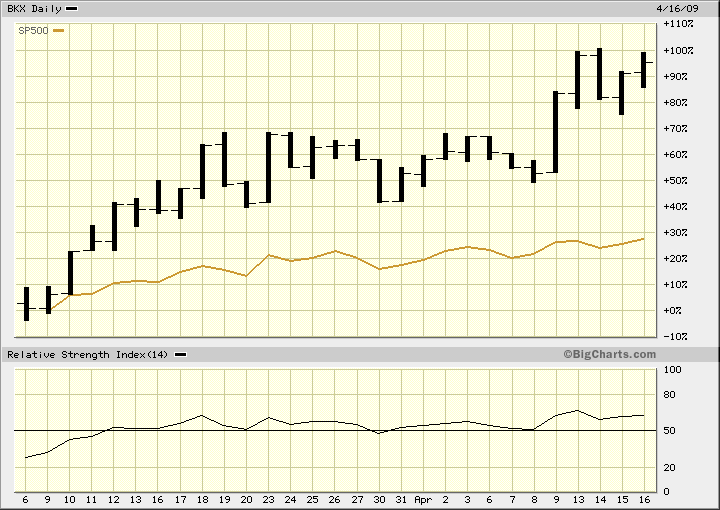Click the date label 10 on axis
The width and height of the screenshot is (720, 510).
click(70, 499)
